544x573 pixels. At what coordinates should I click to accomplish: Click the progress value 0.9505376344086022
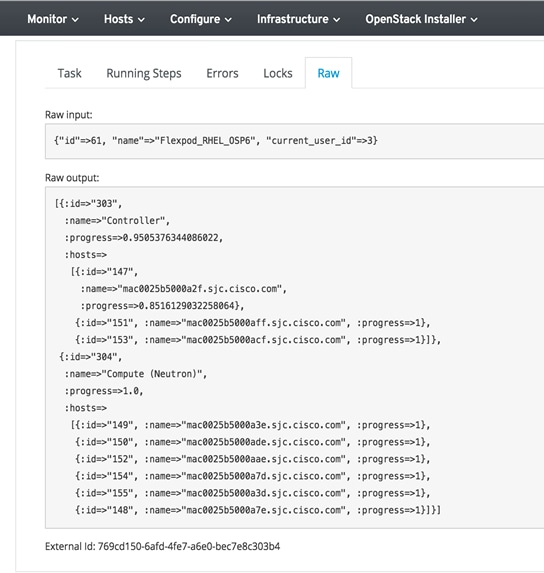[x=171, y=238]
